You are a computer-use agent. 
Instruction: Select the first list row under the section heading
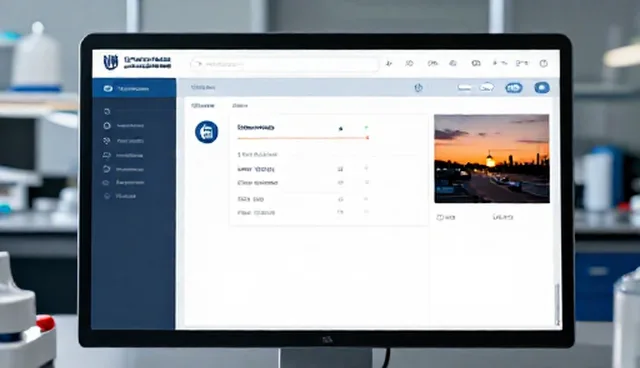[x=303, y=169]
